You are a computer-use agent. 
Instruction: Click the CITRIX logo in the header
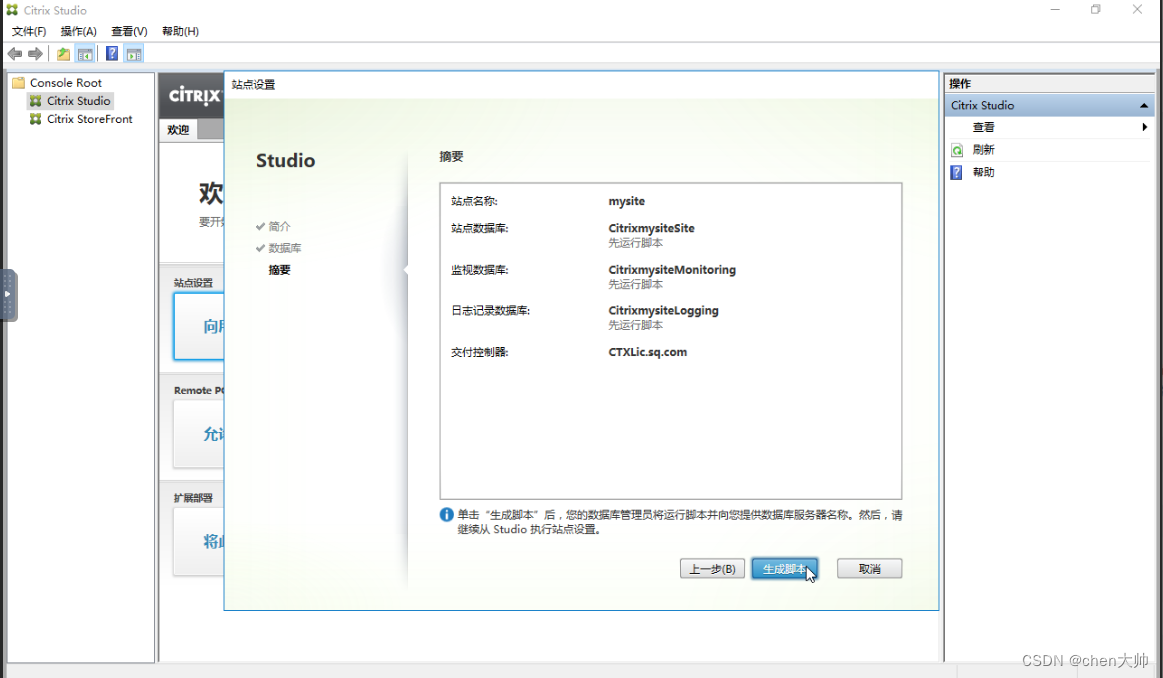point(194,95)
